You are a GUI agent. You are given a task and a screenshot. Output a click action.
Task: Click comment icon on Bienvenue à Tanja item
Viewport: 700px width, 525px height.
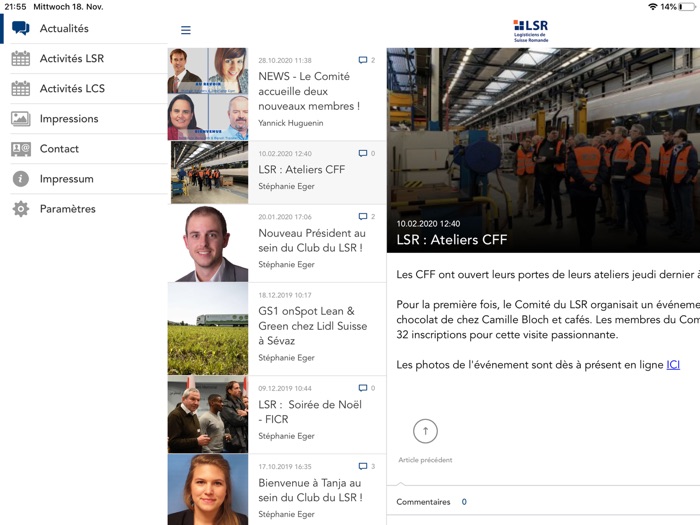point(363,466)
